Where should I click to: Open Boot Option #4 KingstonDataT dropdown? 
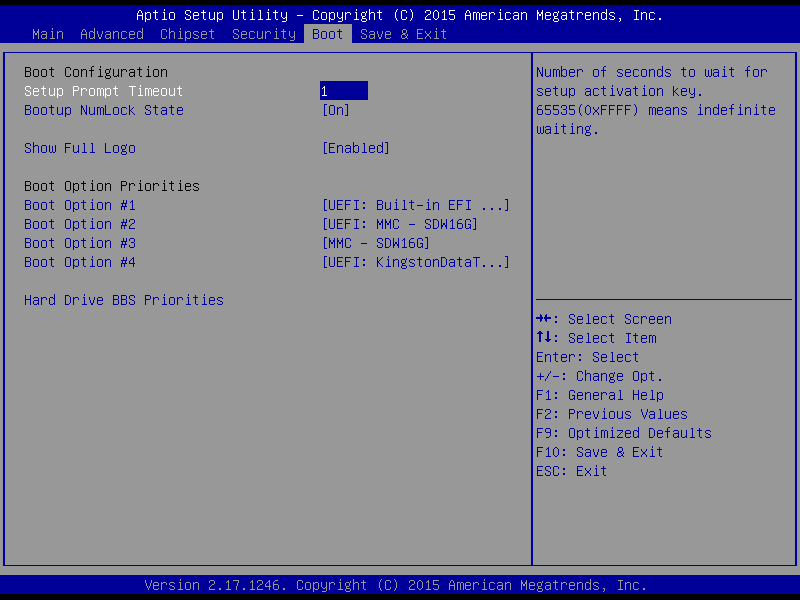pos(416,262)
